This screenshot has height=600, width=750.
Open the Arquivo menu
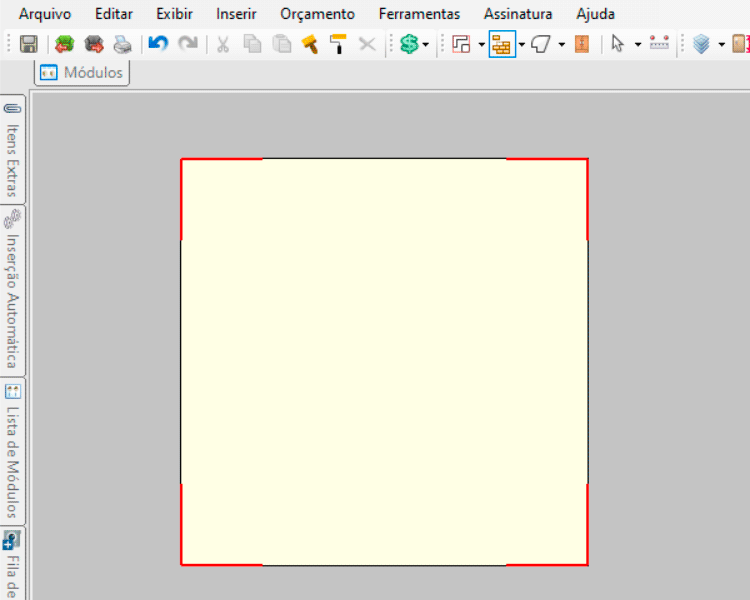pyautogui.click(x=45, y=14)
